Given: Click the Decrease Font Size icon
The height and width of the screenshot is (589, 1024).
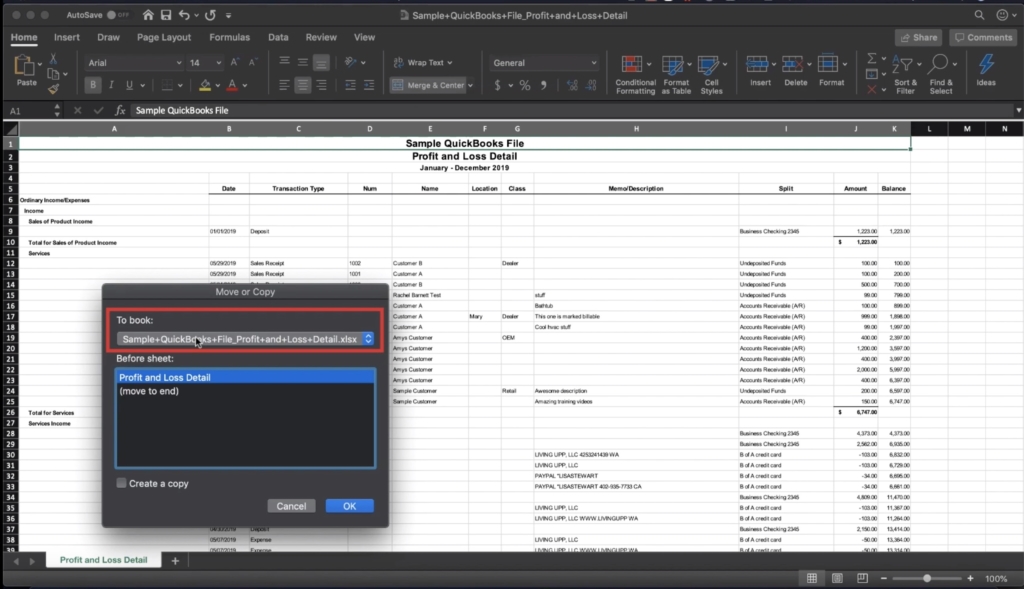Looking at the screenshot, I should tap(253, 63).
